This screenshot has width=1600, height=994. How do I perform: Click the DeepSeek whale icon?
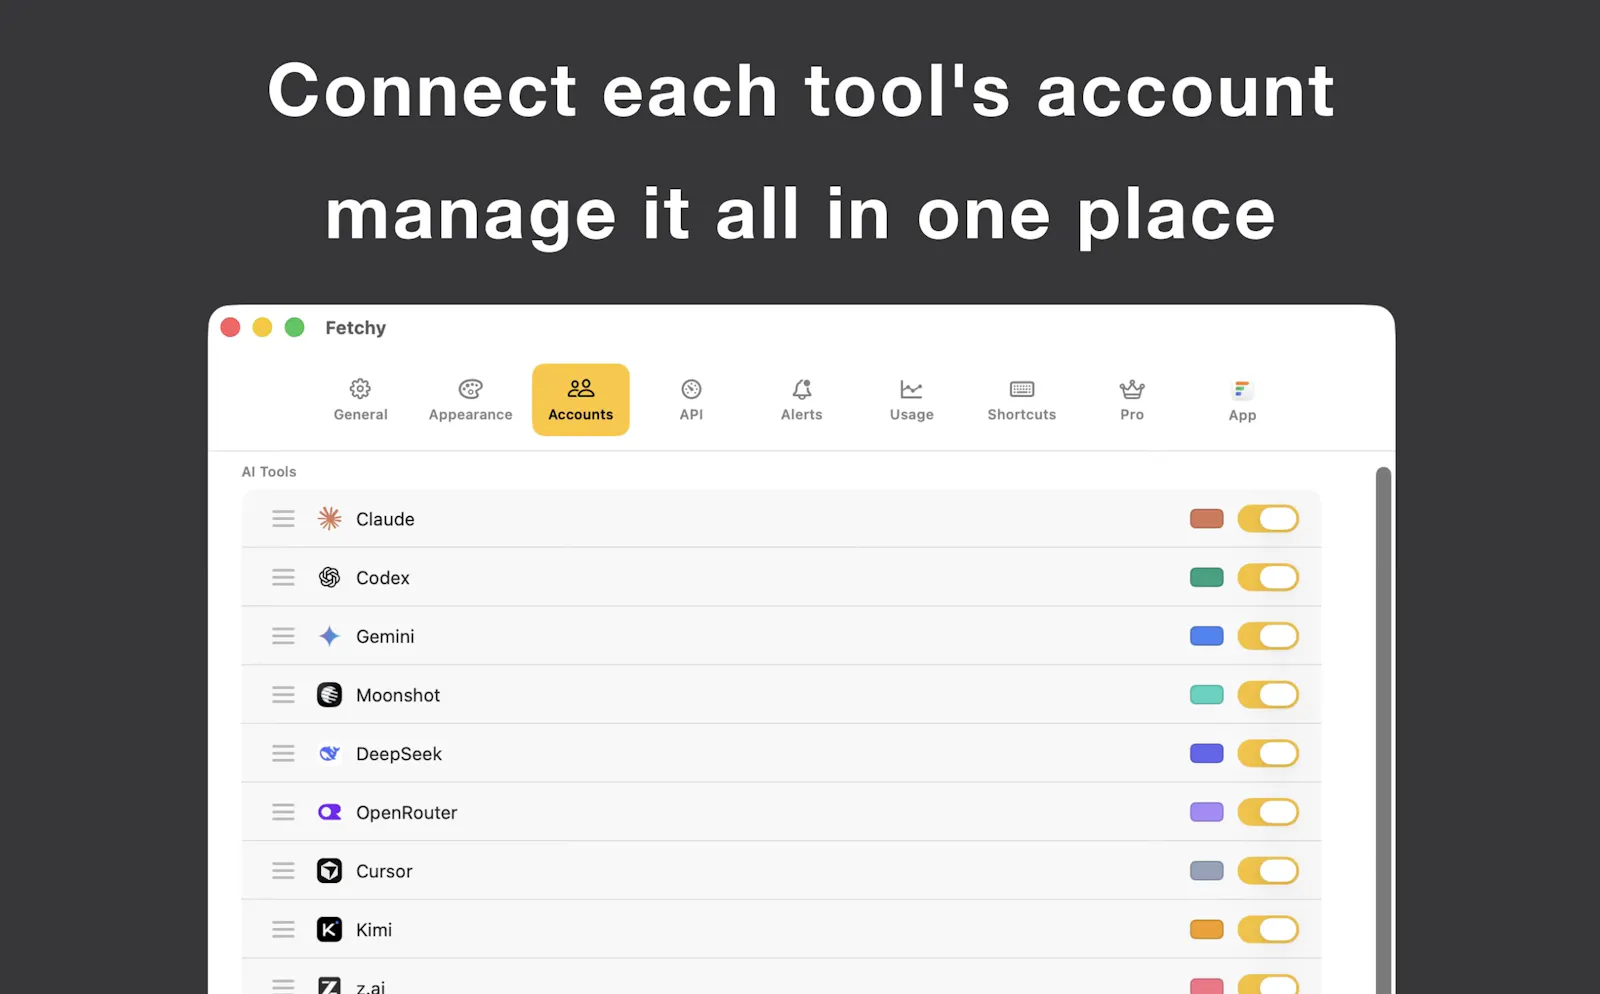pos(329,753)
